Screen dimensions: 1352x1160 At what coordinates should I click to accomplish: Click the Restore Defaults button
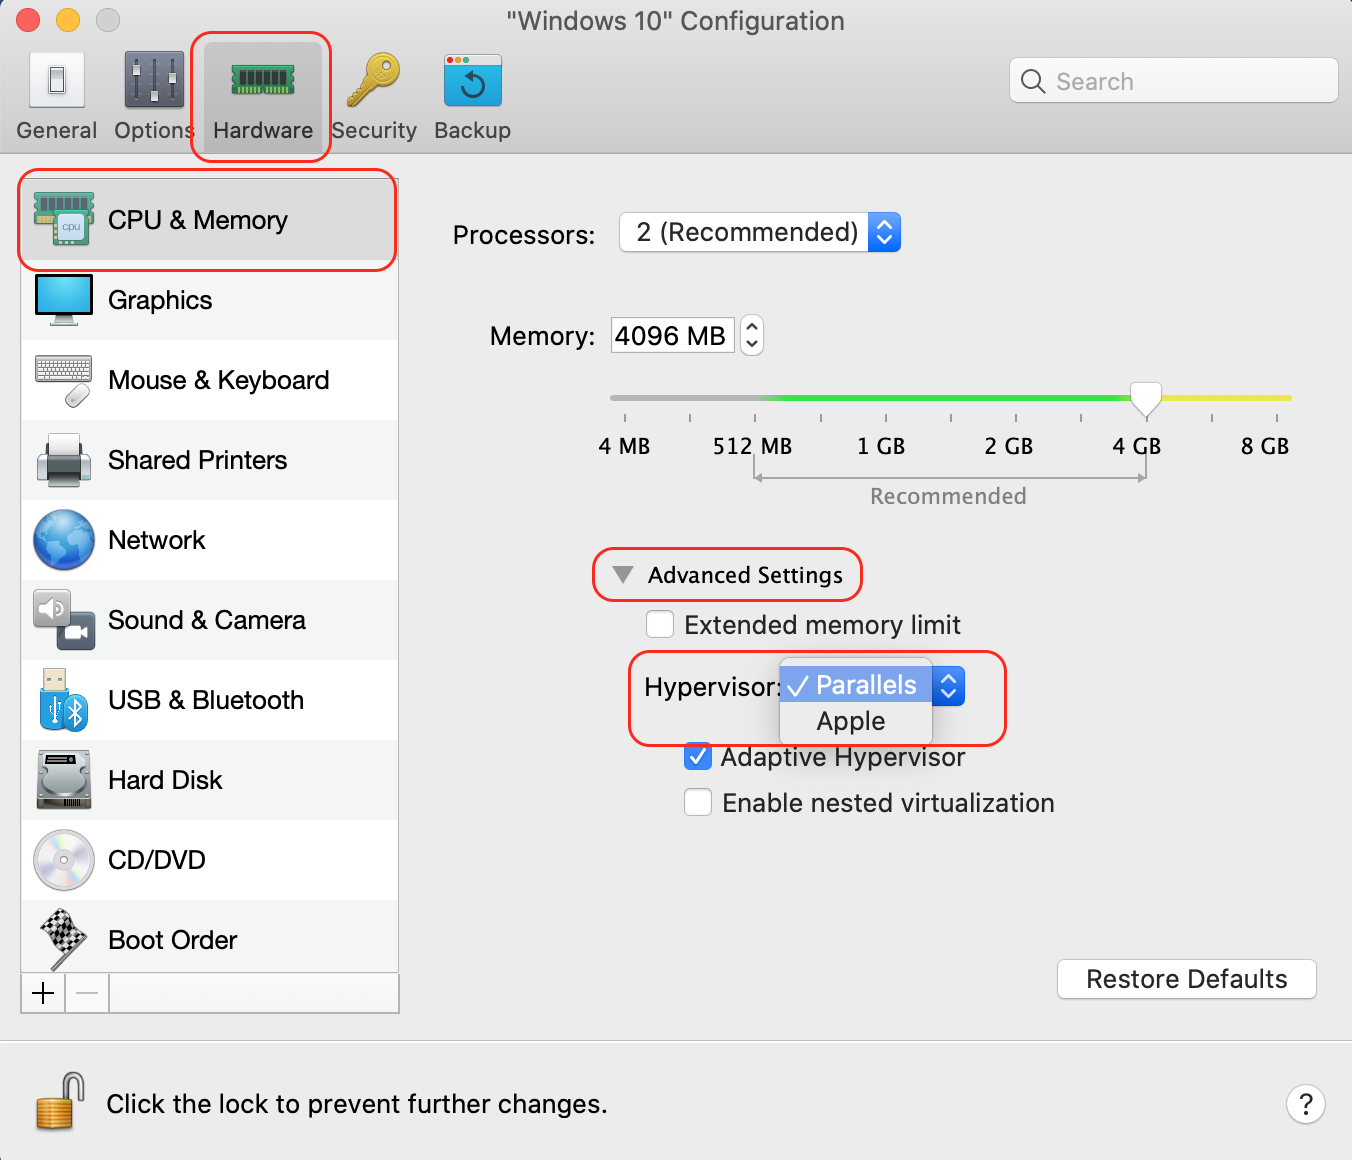coord(1186,979)
